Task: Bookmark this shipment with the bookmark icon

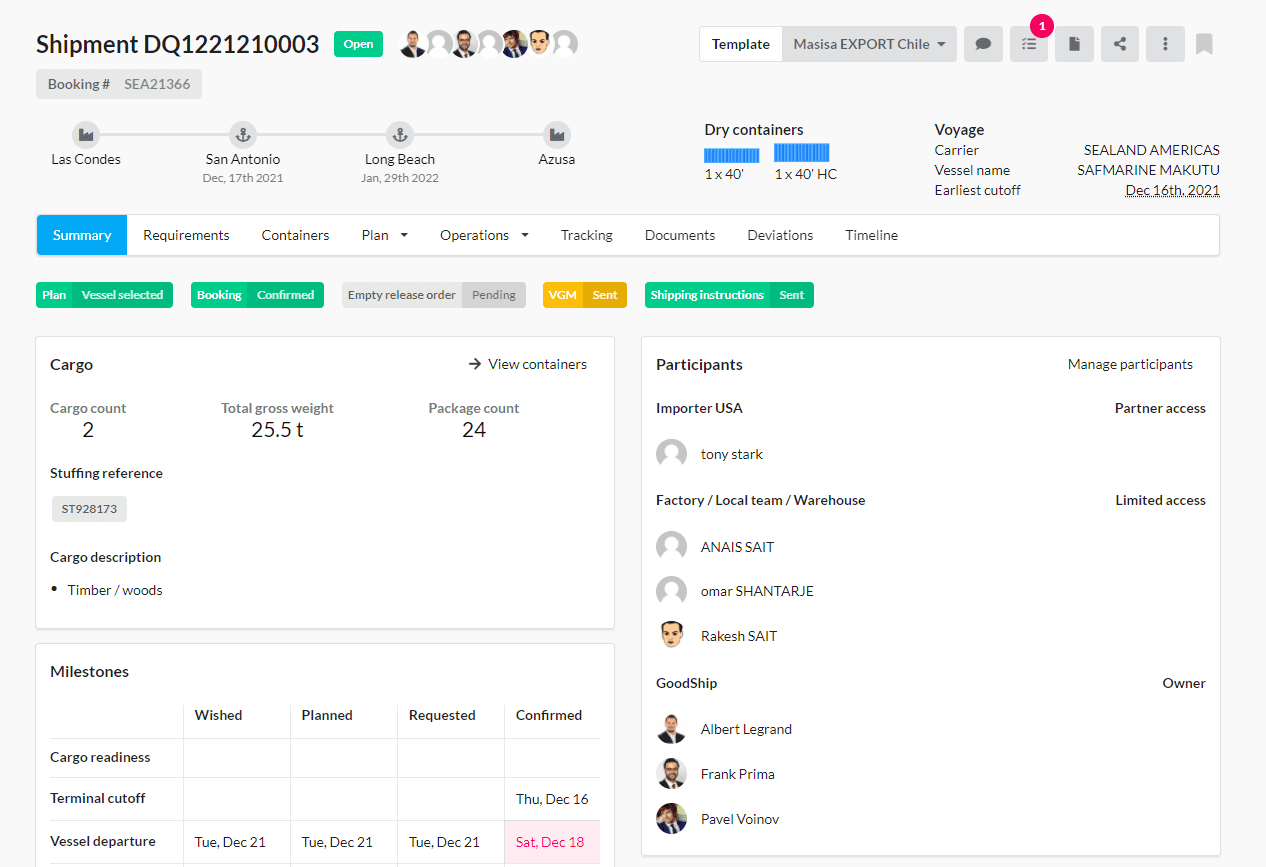Action: point(1204,44)
